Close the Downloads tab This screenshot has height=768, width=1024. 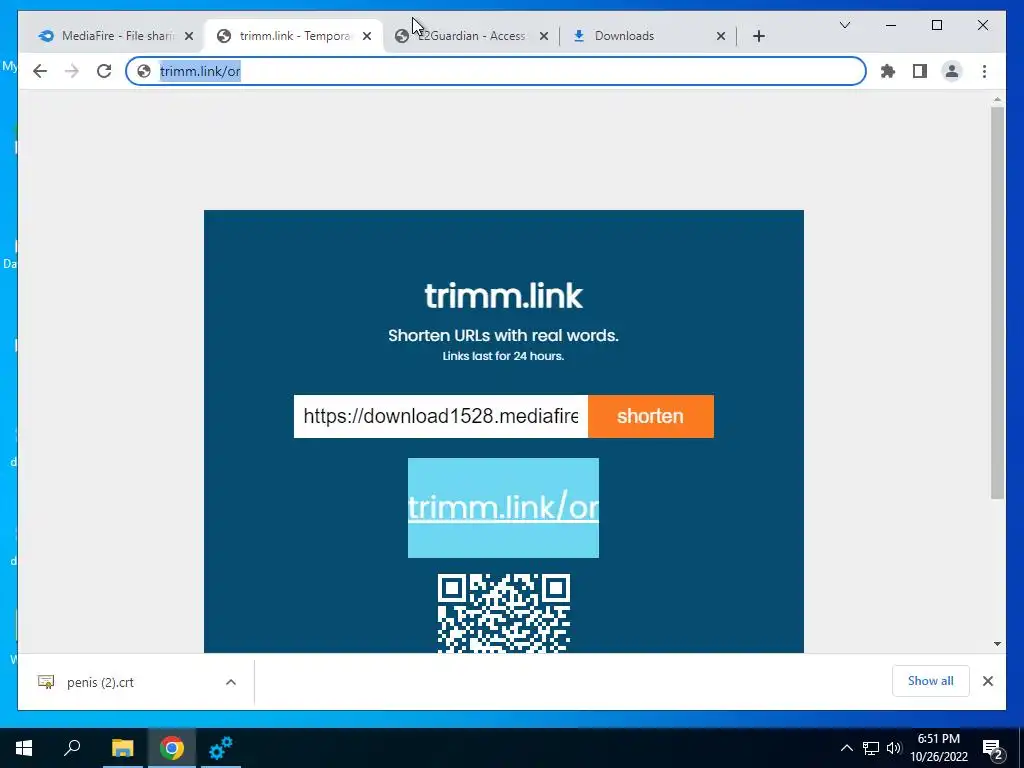pos(721,36)
